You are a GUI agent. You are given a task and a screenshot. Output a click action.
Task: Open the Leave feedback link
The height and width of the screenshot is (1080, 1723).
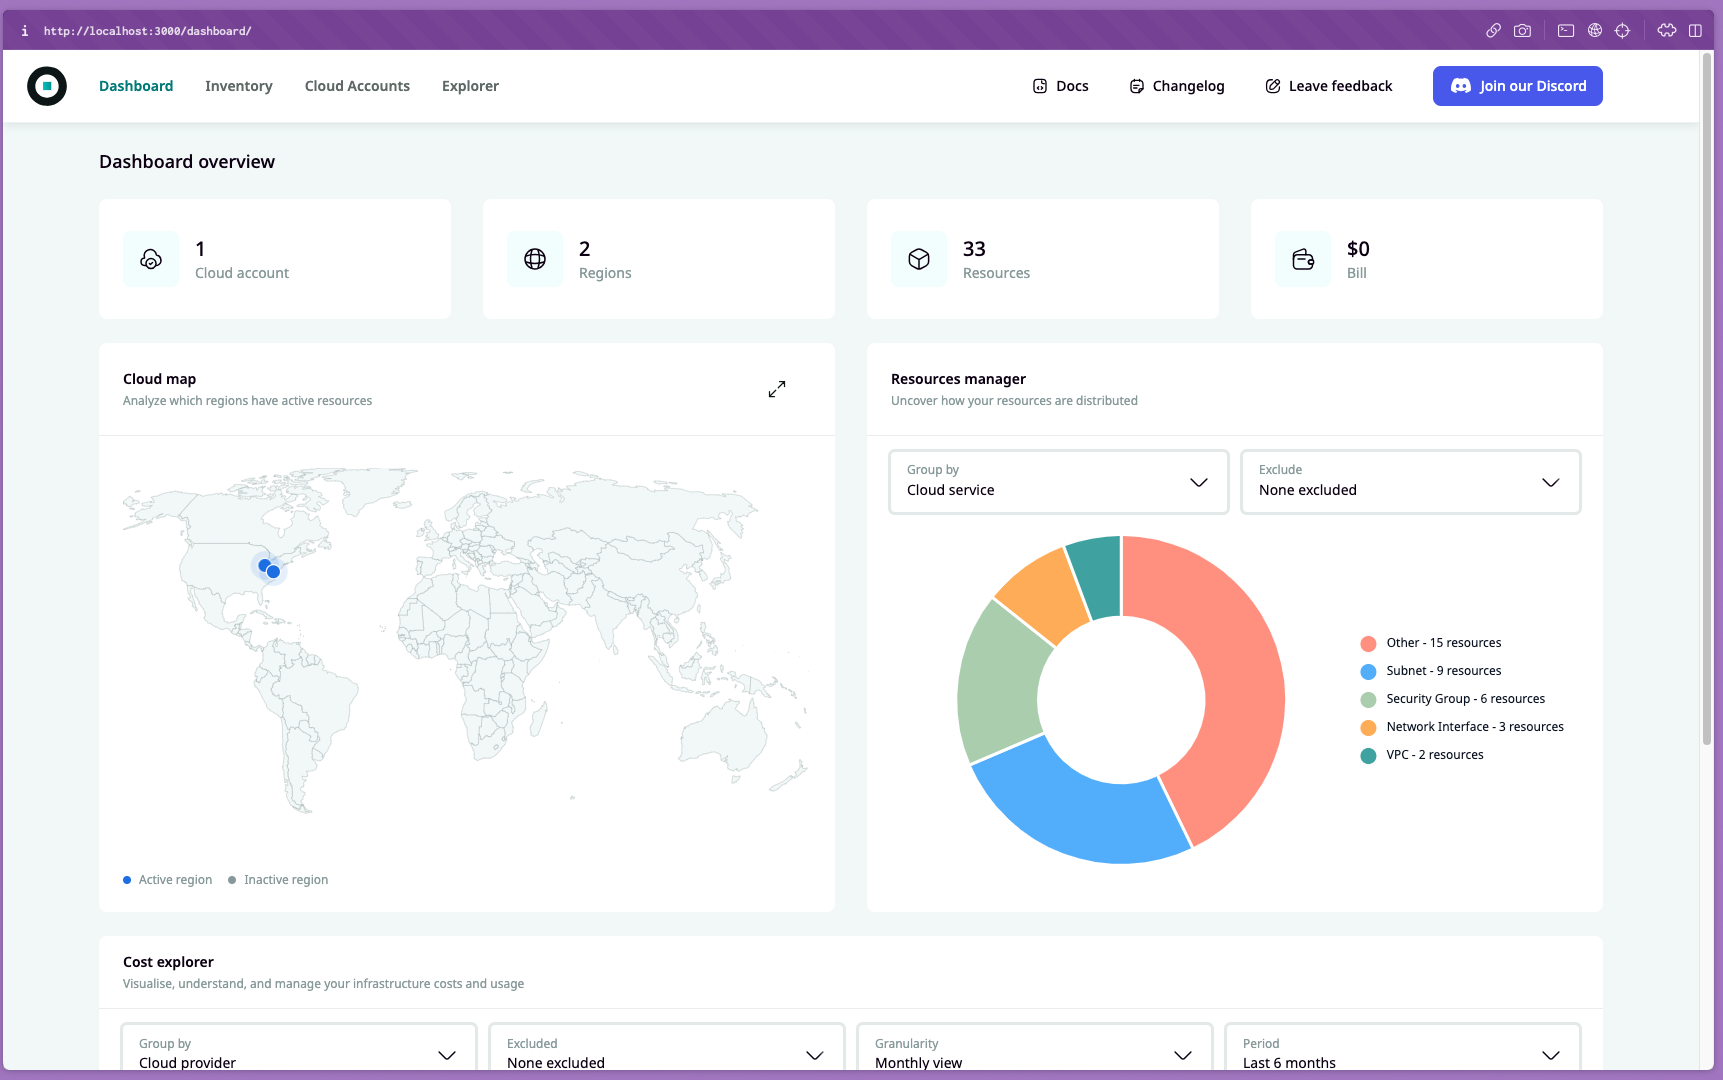pyautogui.click(x=1328, y=86)
